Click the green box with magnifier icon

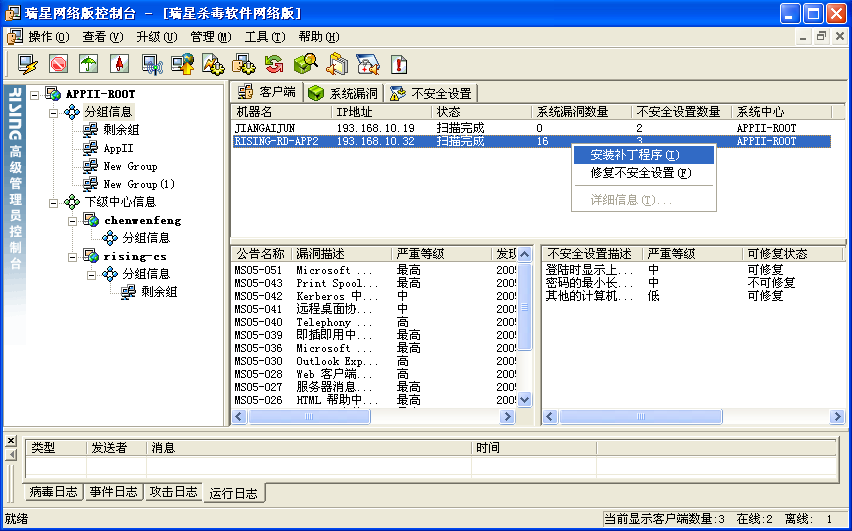(x=305, y=64)
